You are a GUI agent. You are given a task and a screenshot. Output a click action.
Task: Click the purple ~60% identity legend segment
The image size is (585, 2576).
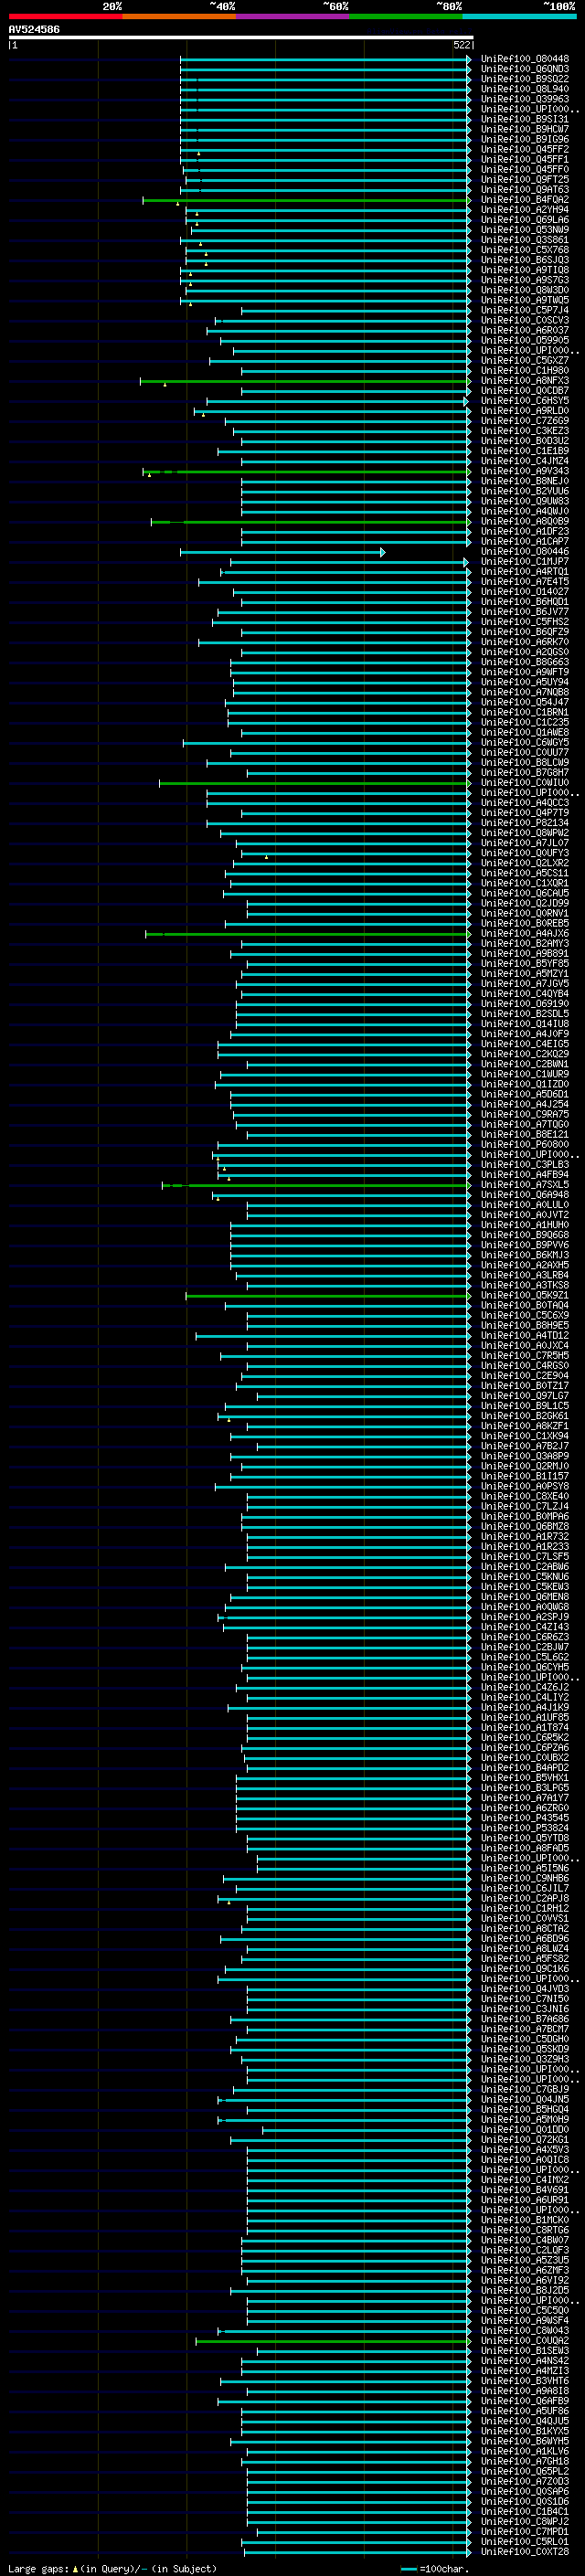tap(292, 16)
